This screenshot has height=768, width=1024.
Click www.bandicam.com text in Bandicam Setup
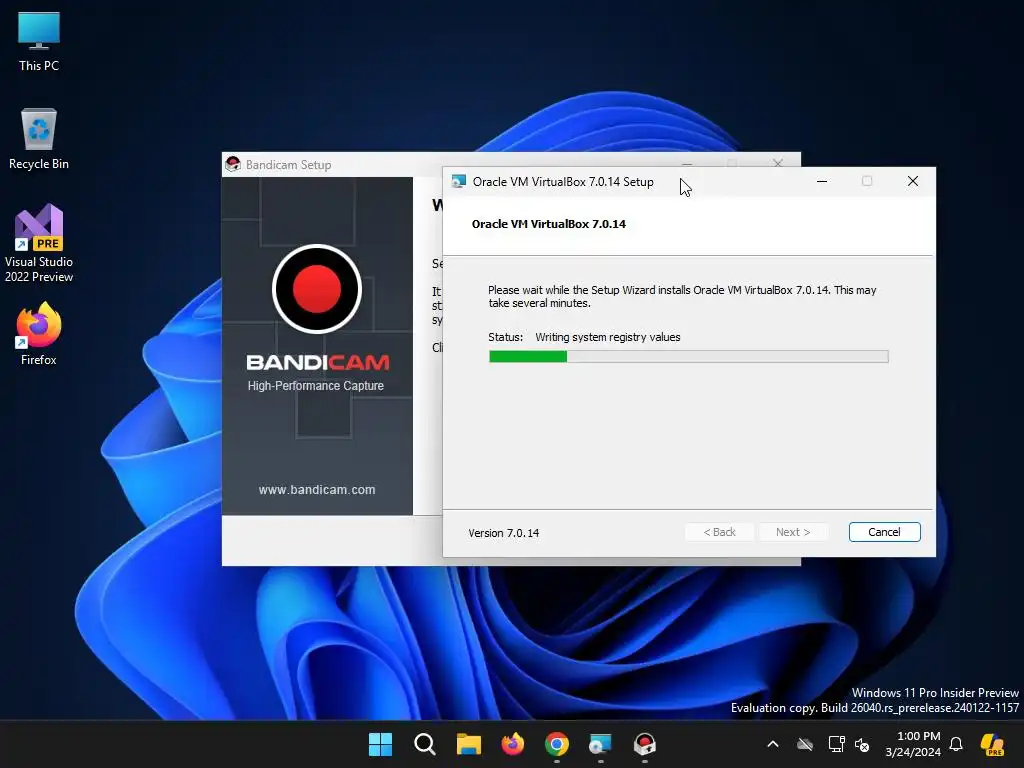(x=317, y=490)
